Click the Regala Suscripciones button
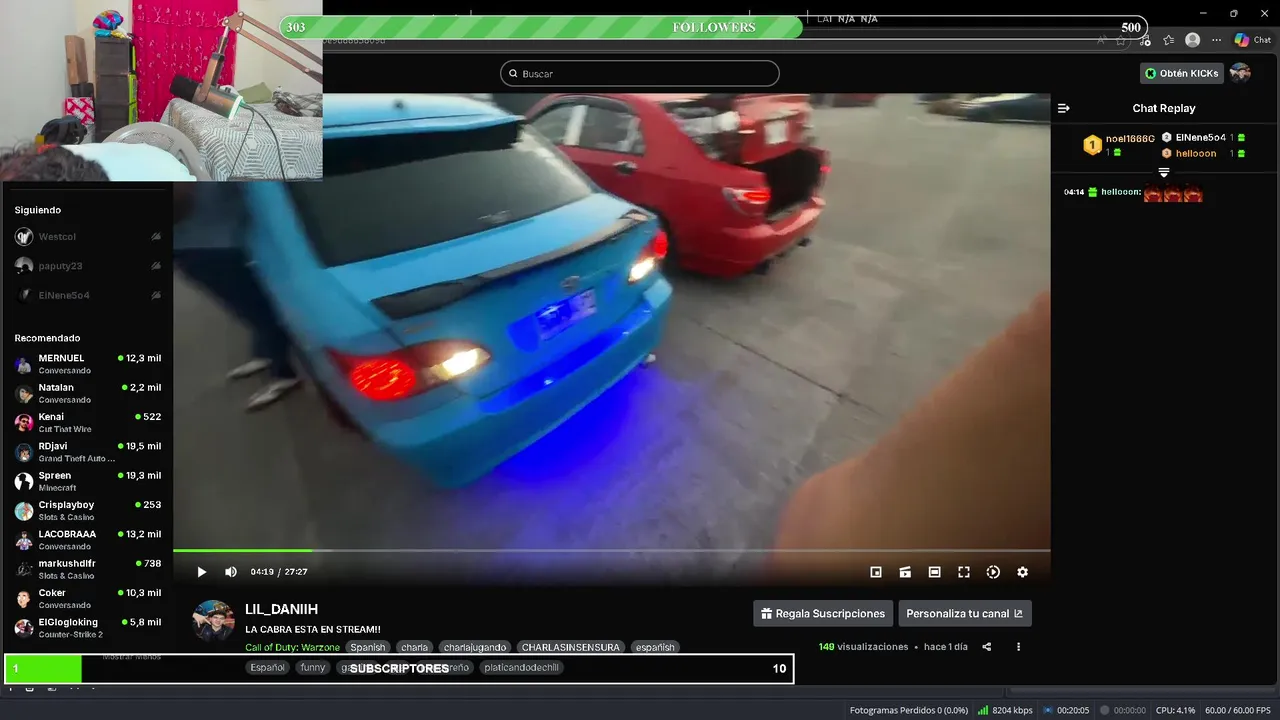This screenshot has width=1280, height=720. point(823,613)
